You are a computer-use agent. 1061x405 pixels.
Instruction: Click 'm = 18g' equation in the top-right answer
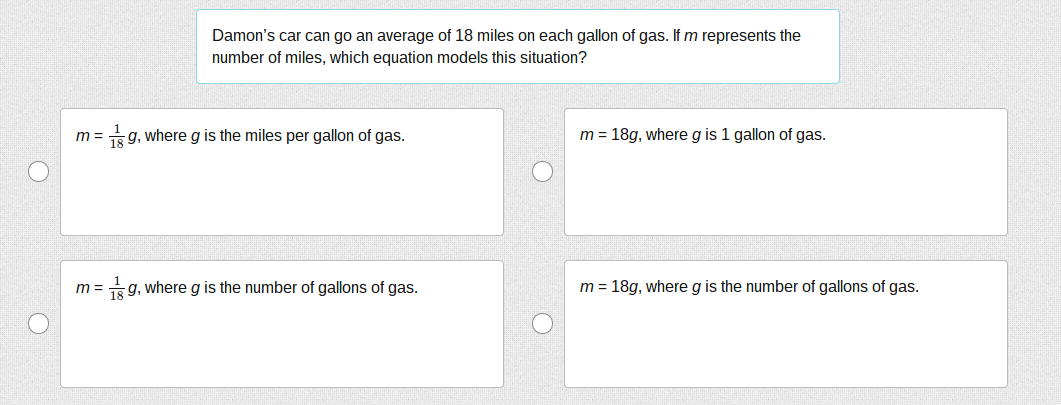(x=610, y=134)
